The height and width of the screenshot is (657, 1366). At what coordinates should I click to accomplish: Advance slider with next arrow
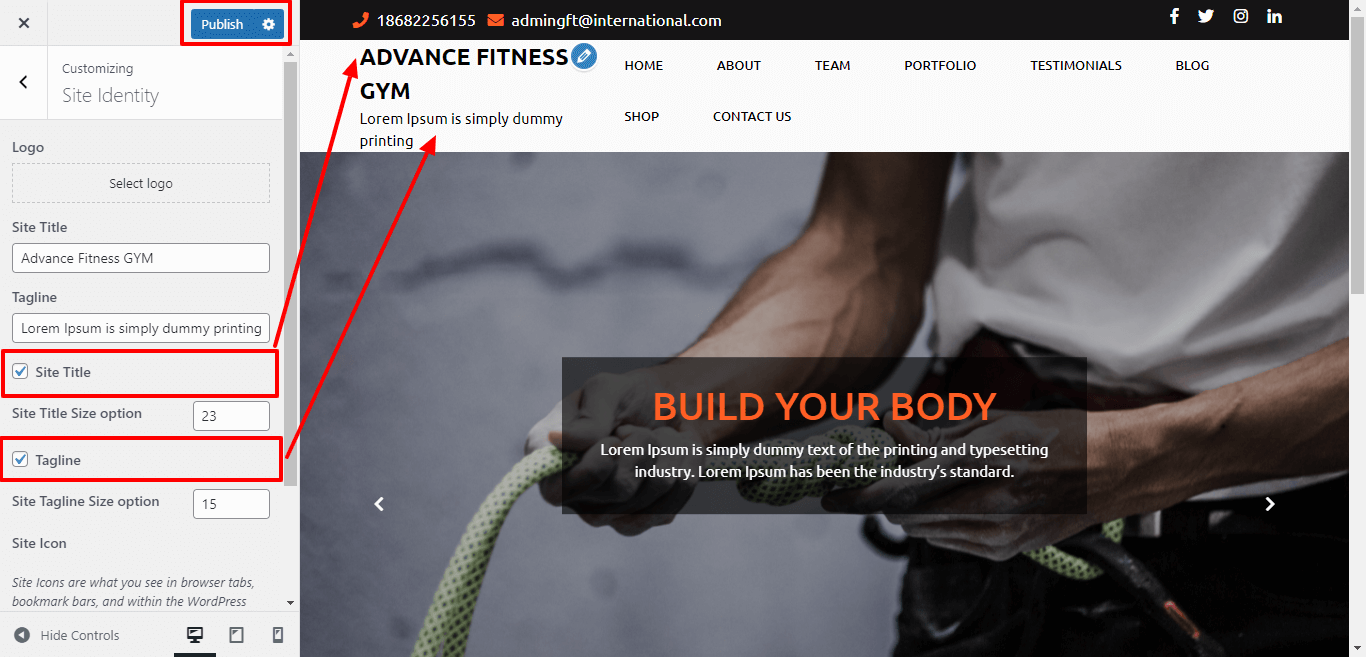[x=1270, y=504]
